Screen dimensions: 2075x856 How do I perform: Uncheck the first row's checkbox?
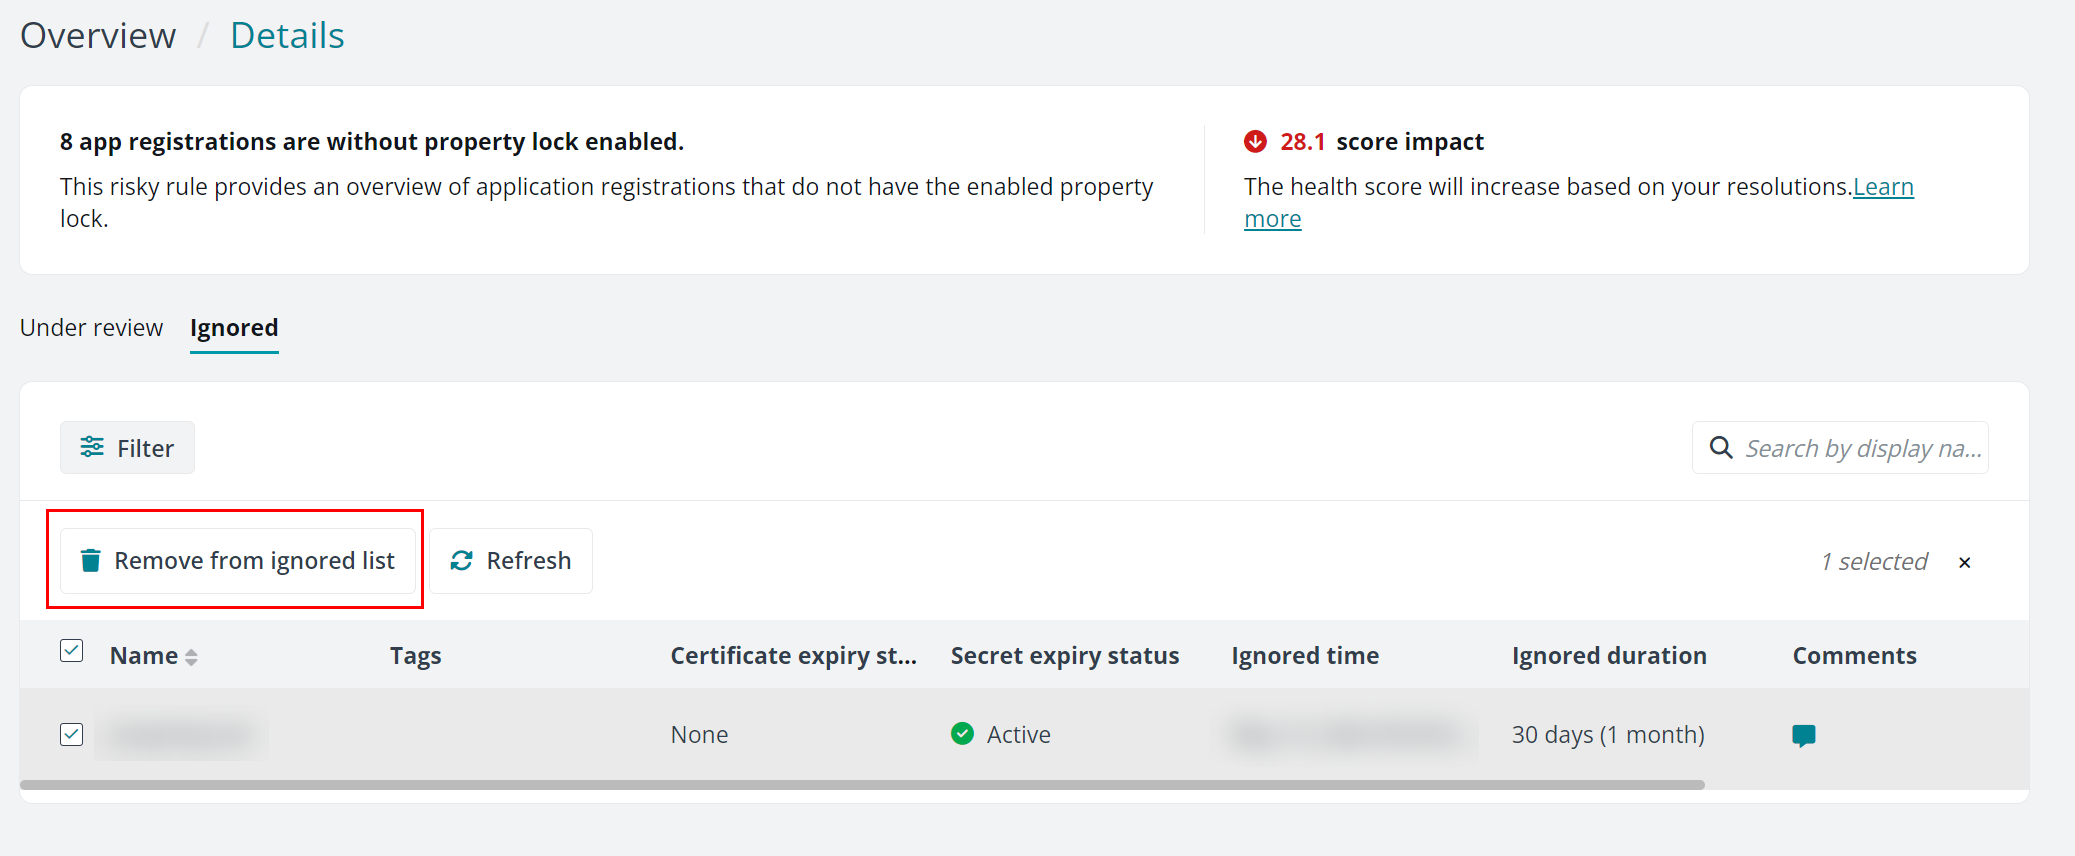(72, 735)
